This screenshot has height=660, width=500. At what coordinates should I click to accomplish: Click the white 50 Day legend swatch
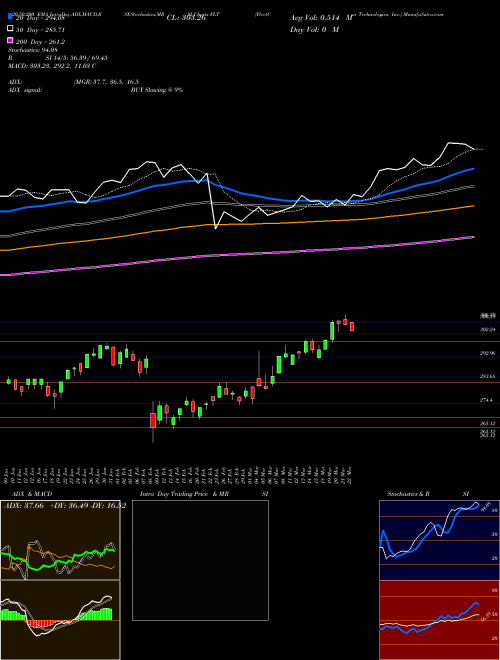(x=10, y=29)
